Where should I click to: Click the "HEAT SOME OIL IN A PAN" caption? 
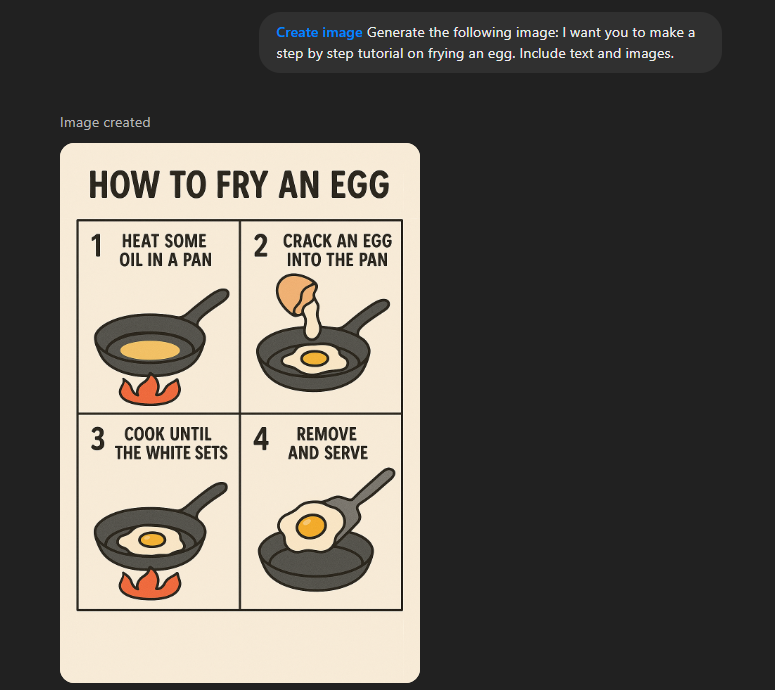tap(164, 250)
